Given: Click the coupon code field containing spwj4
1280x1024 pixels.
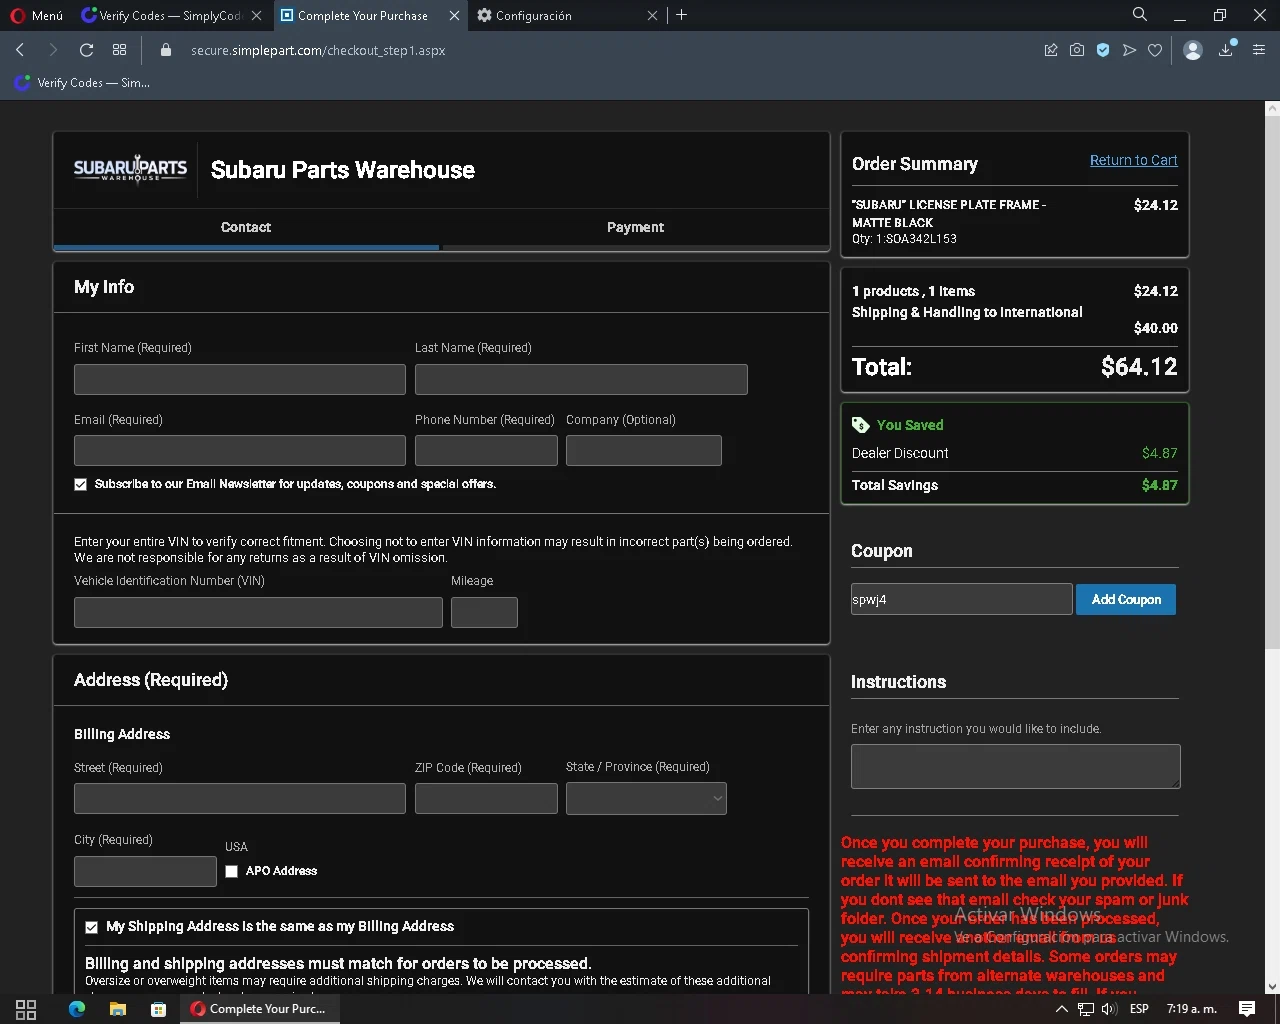Looking at the screenshot, I should coord(961,599).
